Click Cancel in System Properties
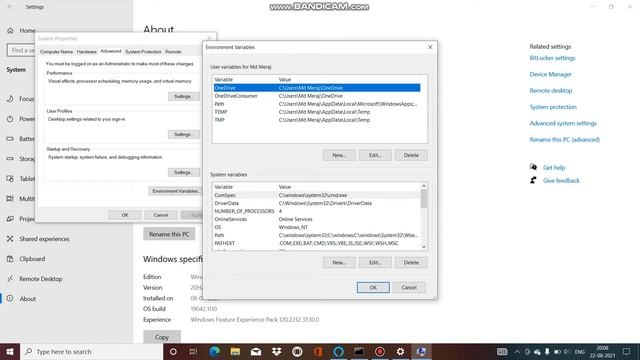640x360 pixels. point(161,215)
